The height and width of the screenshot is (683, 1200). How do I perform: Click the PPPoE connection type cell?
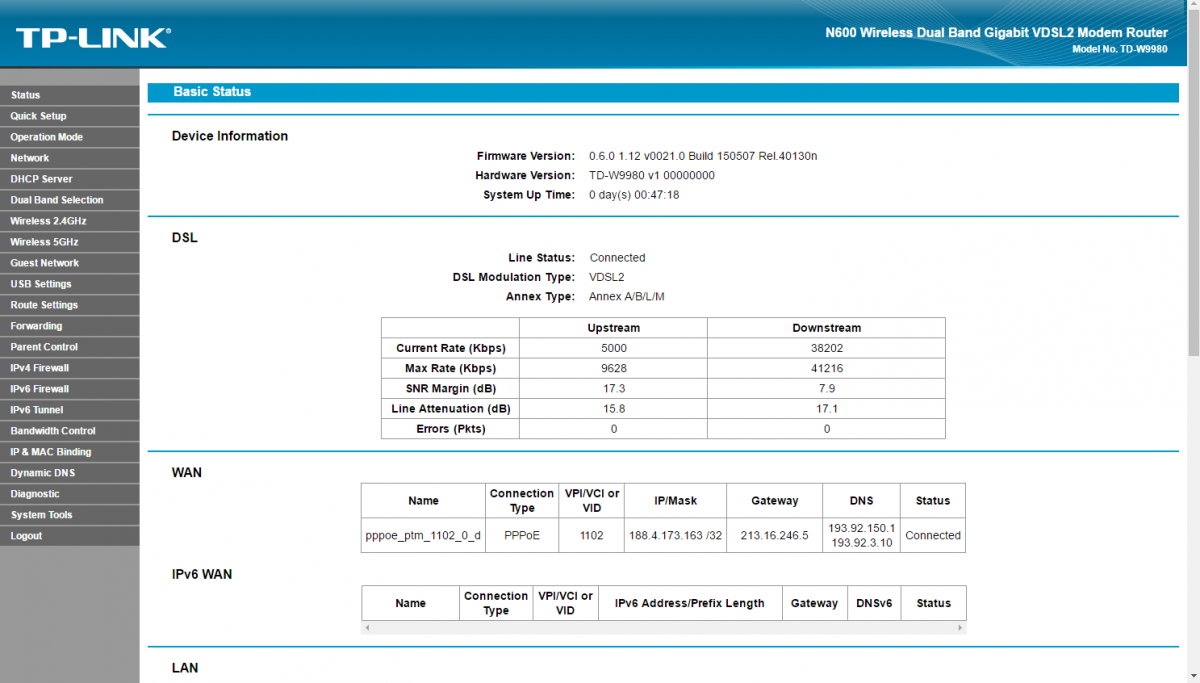pos(522,535)
